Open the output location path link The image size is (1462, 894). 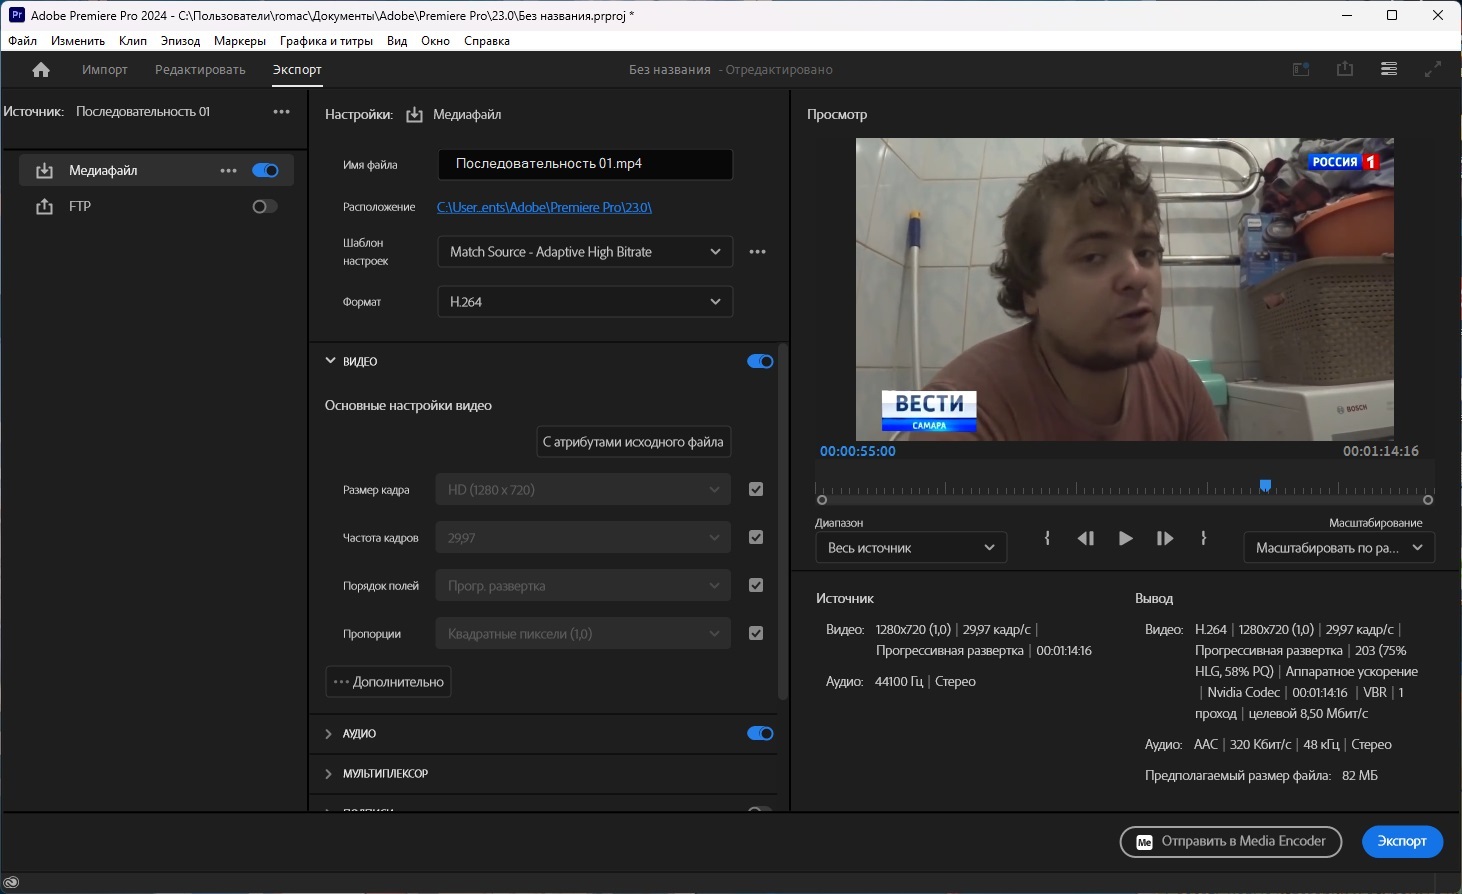pyautogui.click(x=544, y=207)
